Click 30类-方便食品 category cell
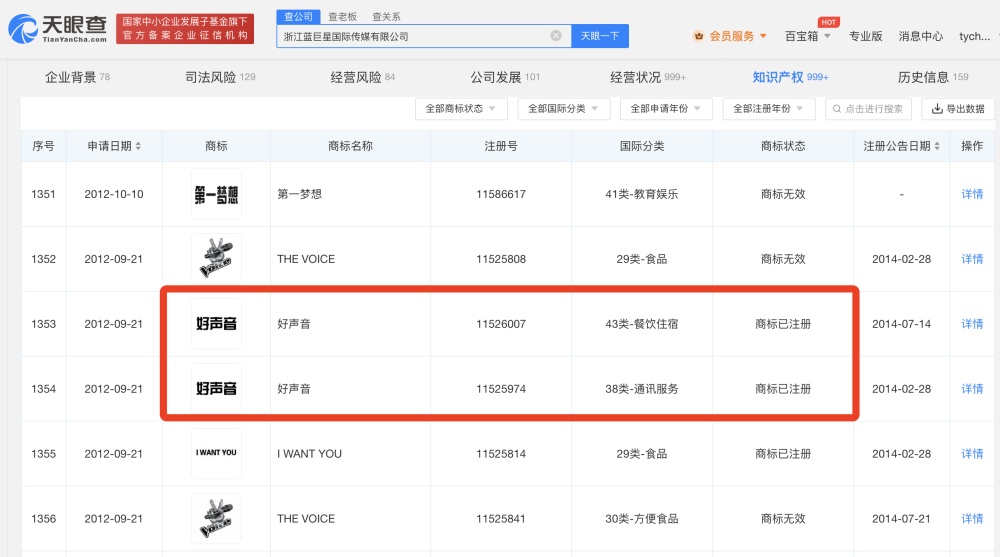The height and width of the screenshot is (557, 1000). (642, 519)
